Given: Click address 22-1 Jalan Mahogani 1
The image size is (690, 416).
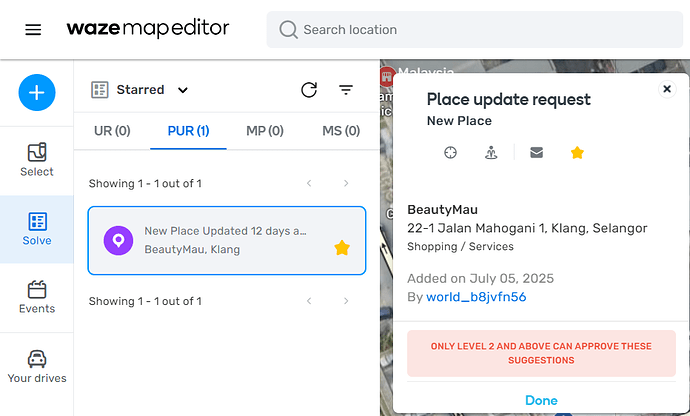Looking at the screenshot, I should [x=527, y=228].
